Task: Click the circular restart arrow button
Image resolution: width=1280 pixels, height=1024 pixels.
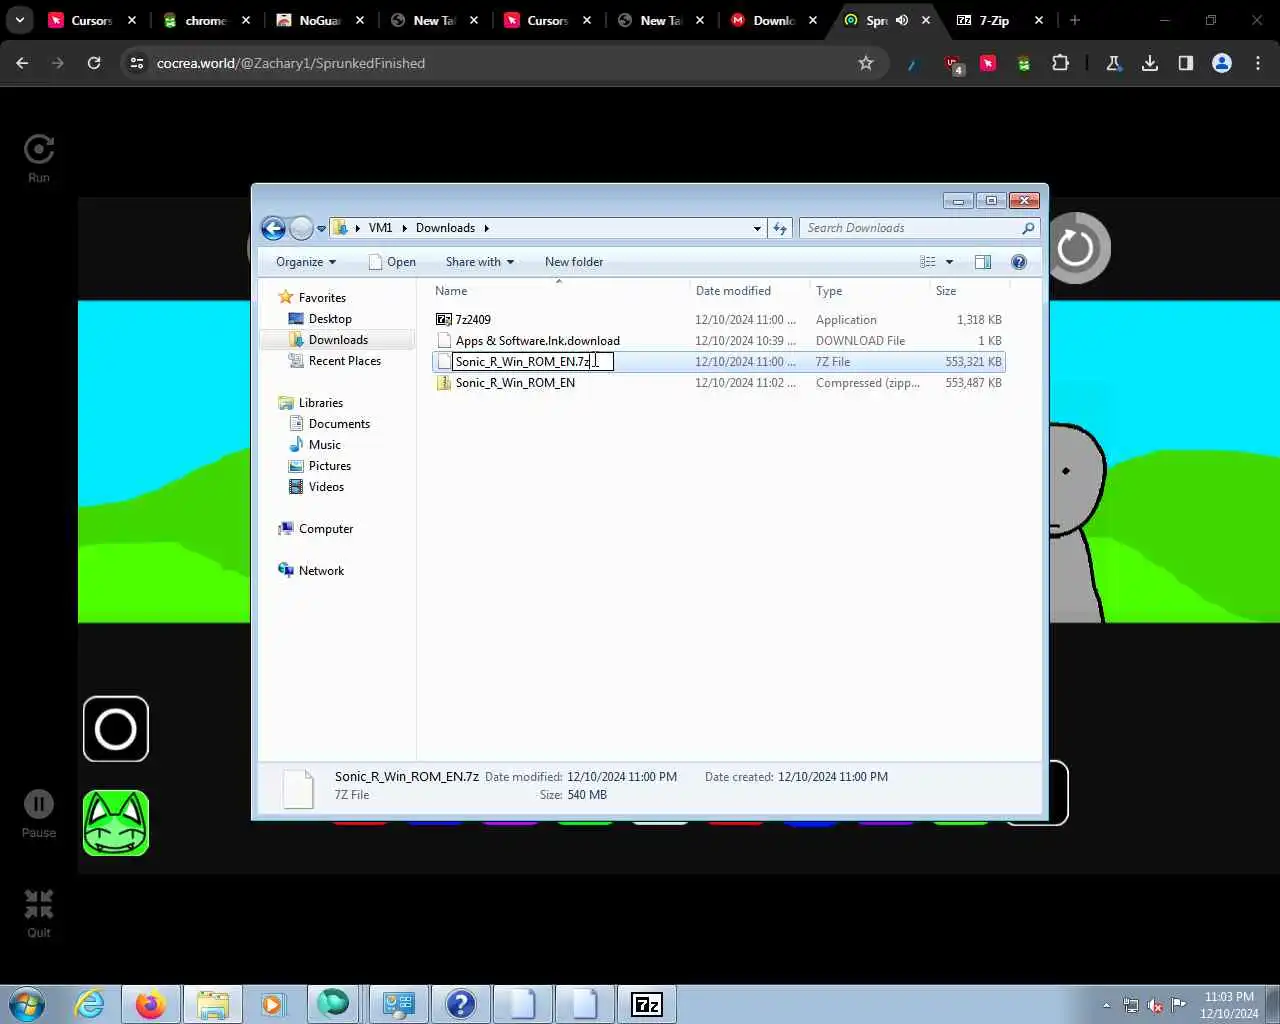Action: click(x=1076, y=247)
